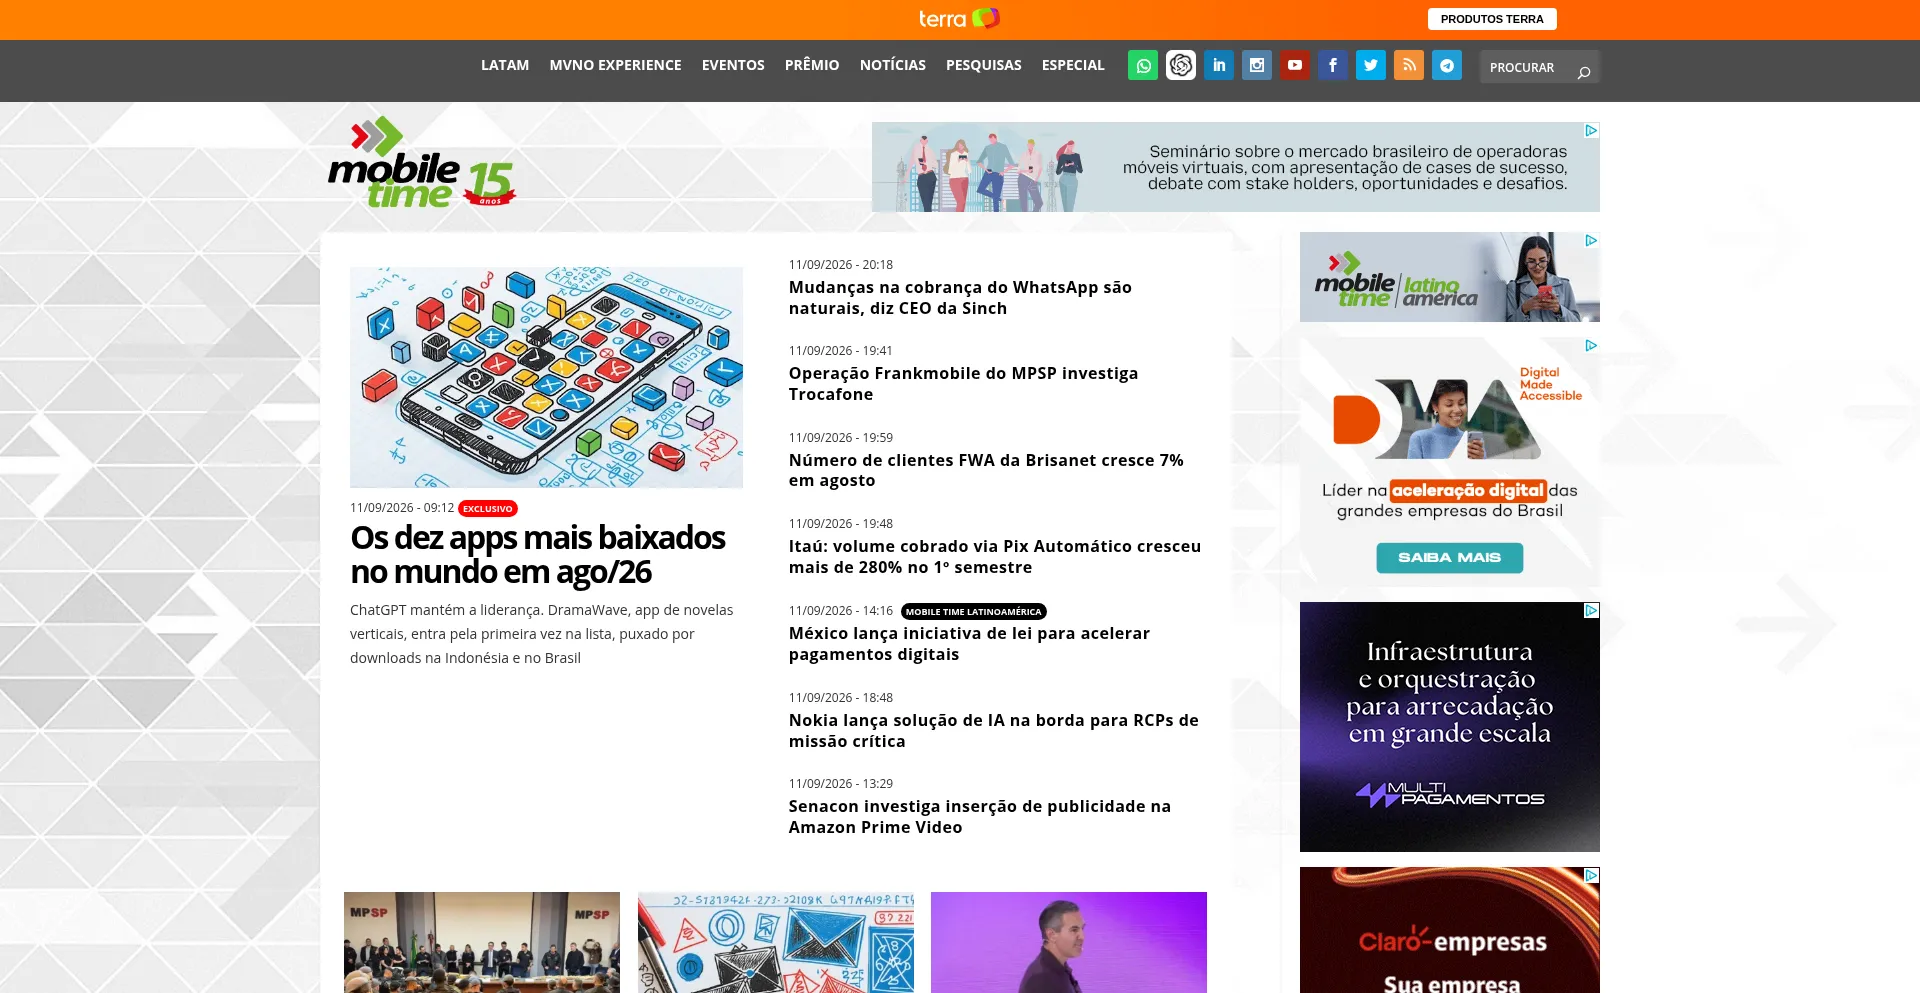Image resolution: width=1920 pixels, height=993 pixels.
Task: Open the PRÊMIO menu item
Action: point(812,65)
